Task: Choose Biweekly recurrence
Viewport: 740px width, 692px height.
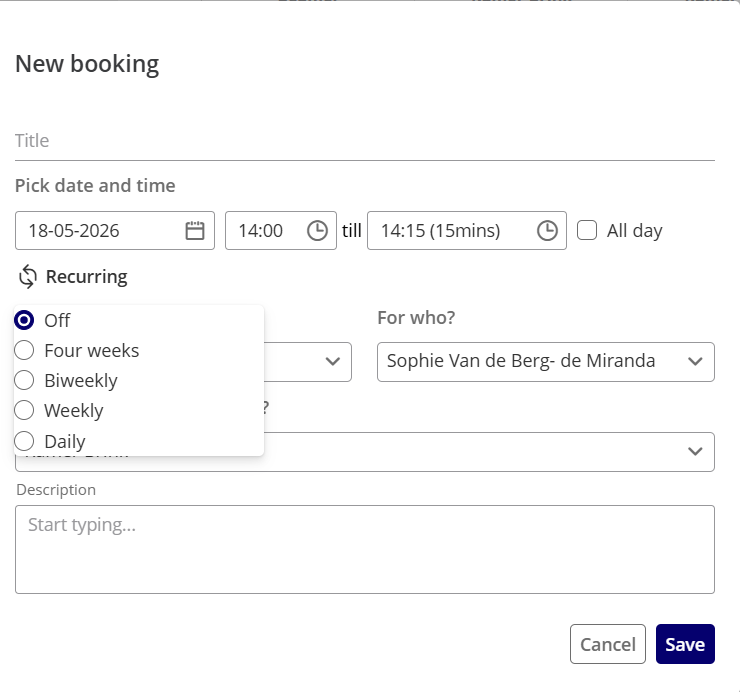Action: 24,380
